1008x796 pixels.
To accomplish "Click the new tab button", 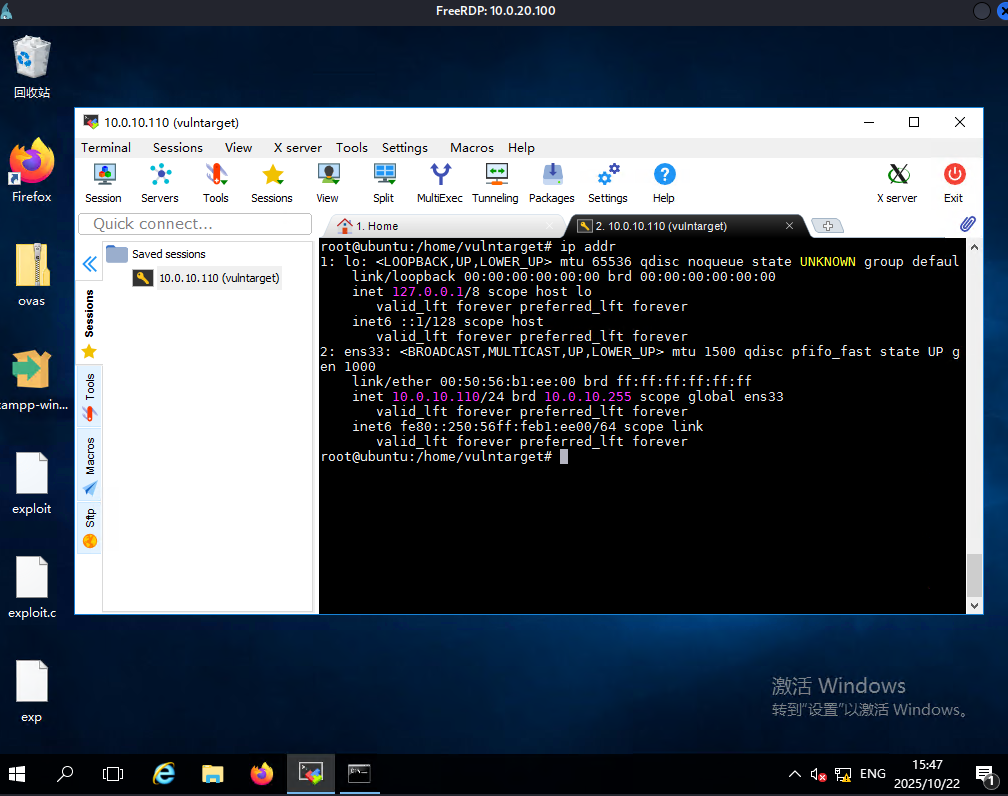I will coord(828,226).
